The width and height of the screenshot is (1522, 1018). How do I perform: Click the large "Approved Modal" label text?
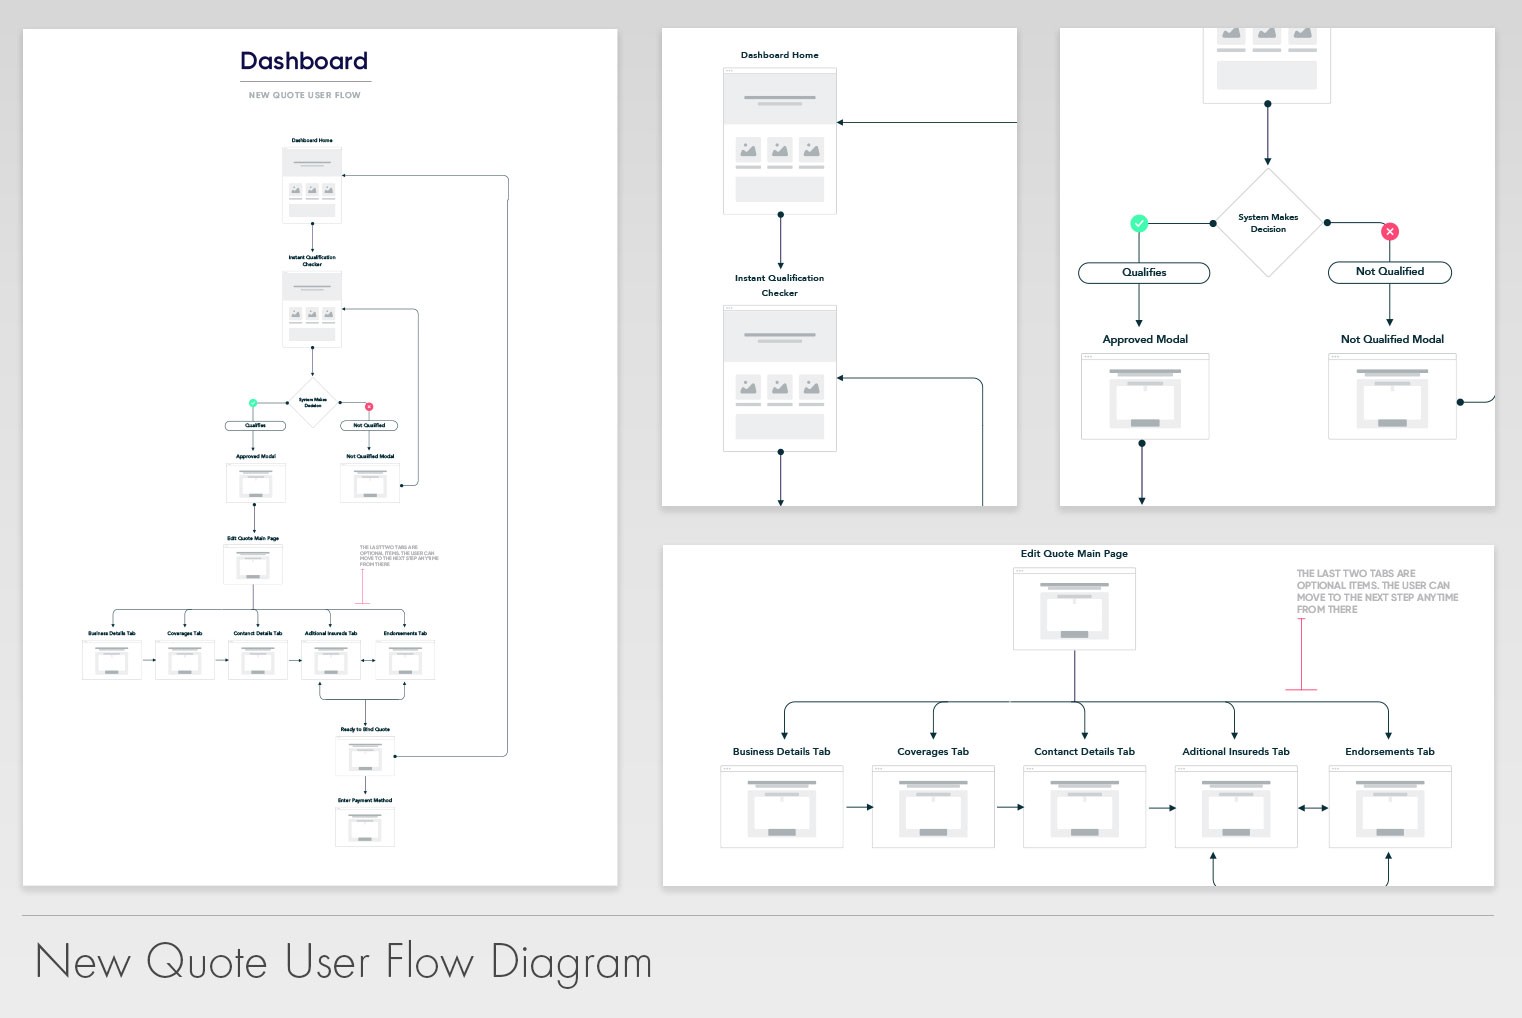(1145, 339)
